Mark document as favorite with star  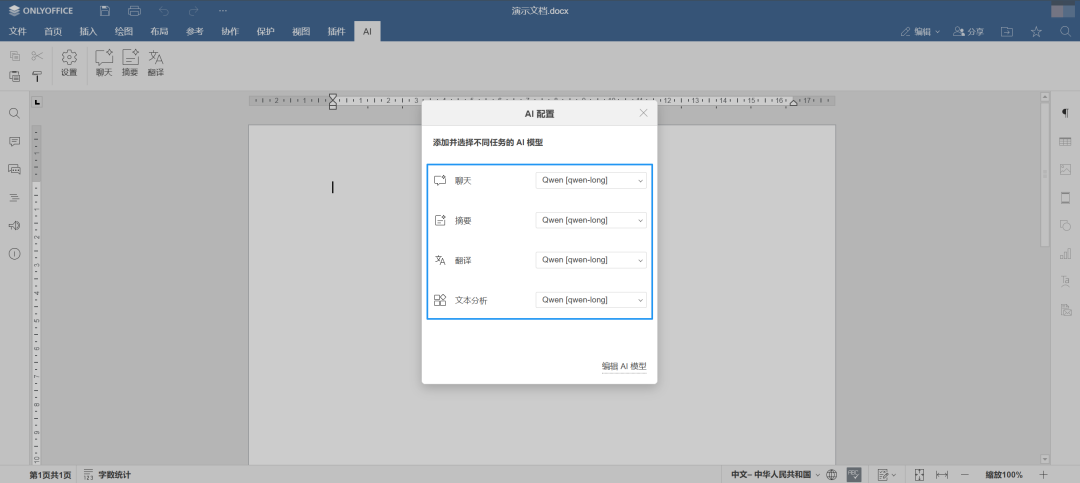click(x=1036, y=31)
